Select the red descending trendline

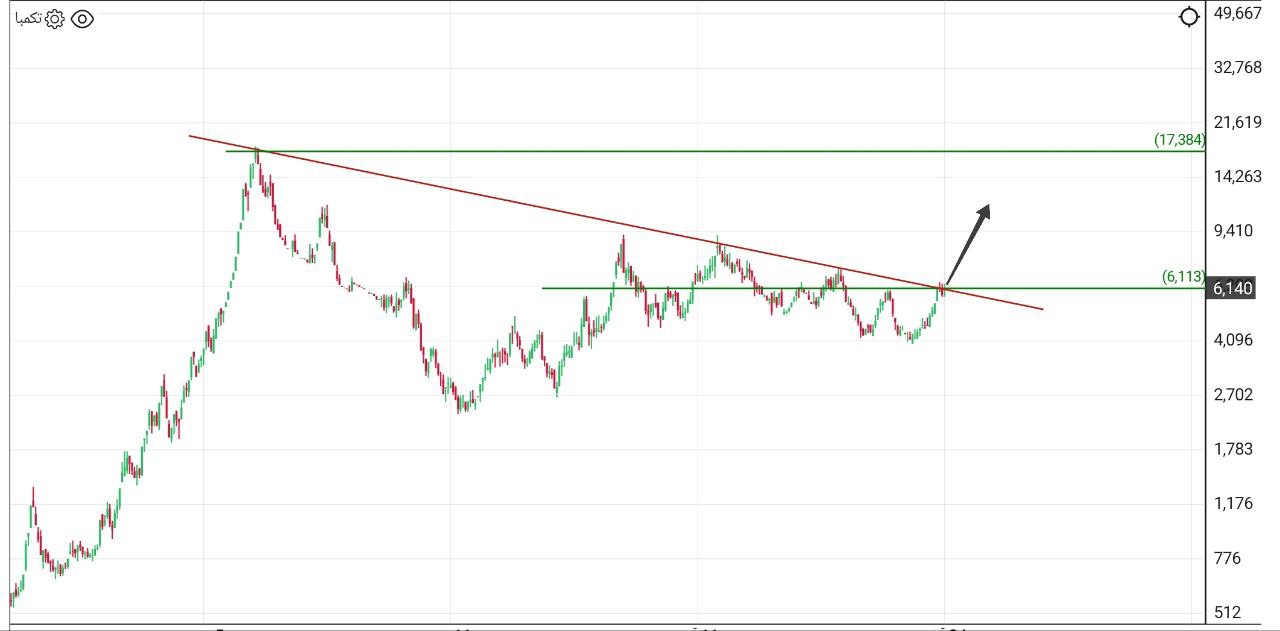[500, 200]
